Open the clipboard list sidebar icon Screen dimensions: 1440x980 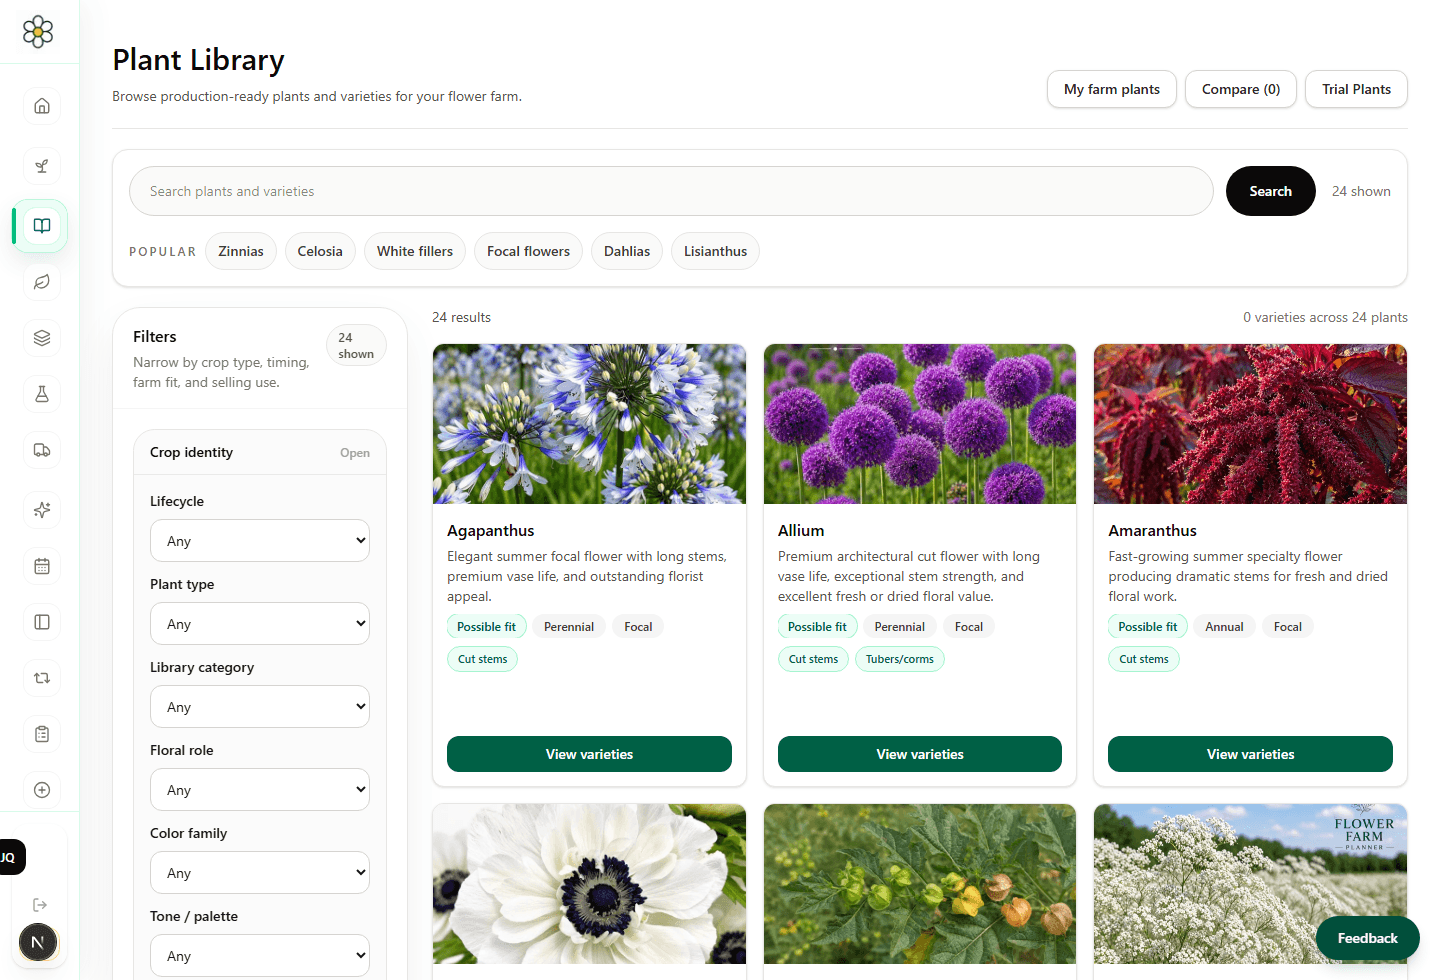point(42,734)
